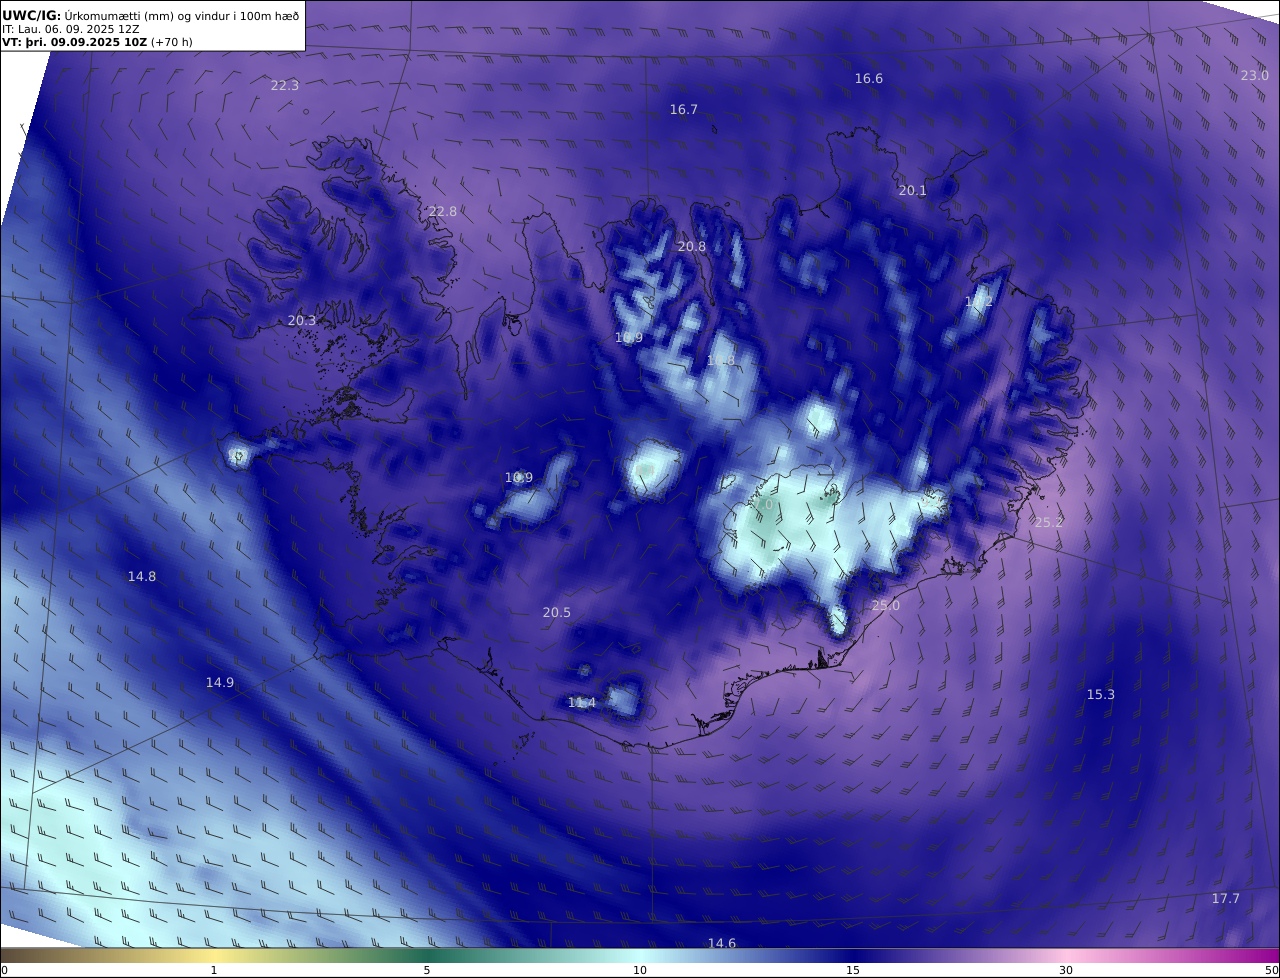Click the title 'UWC/IG: Úrkomumætti (mm) og vindur'
This screenshot has height=978, width=1280.
click(150, 15)
